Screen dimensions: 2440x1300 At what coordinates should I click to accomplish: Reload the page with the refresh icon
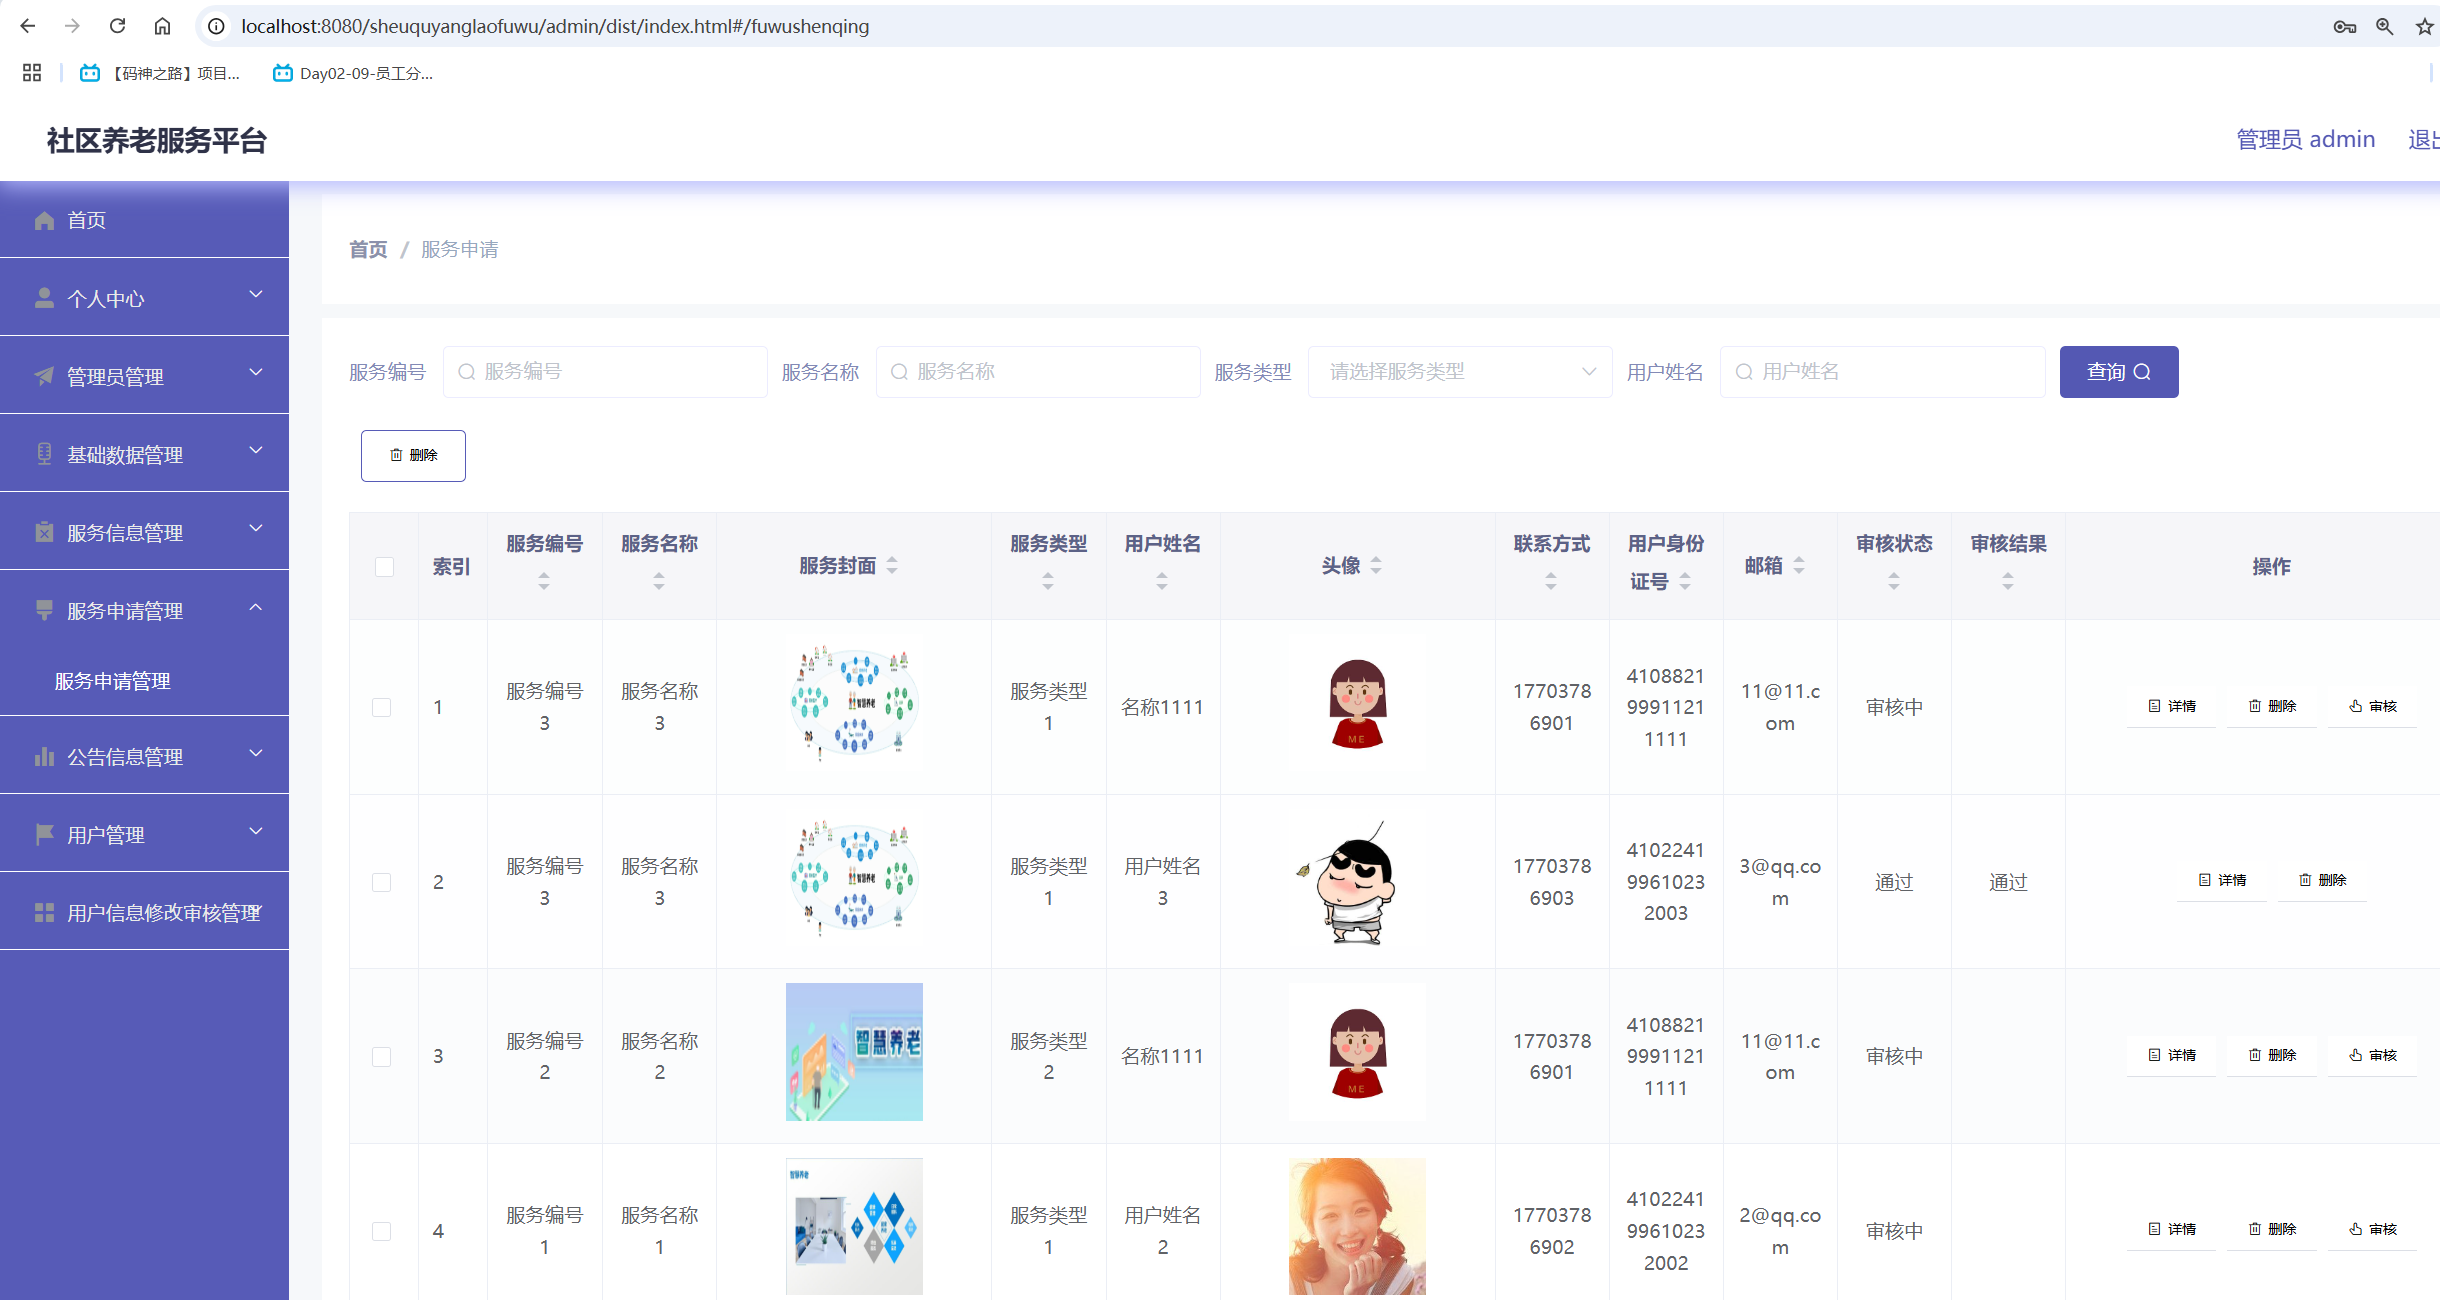(x=117, y=26)
